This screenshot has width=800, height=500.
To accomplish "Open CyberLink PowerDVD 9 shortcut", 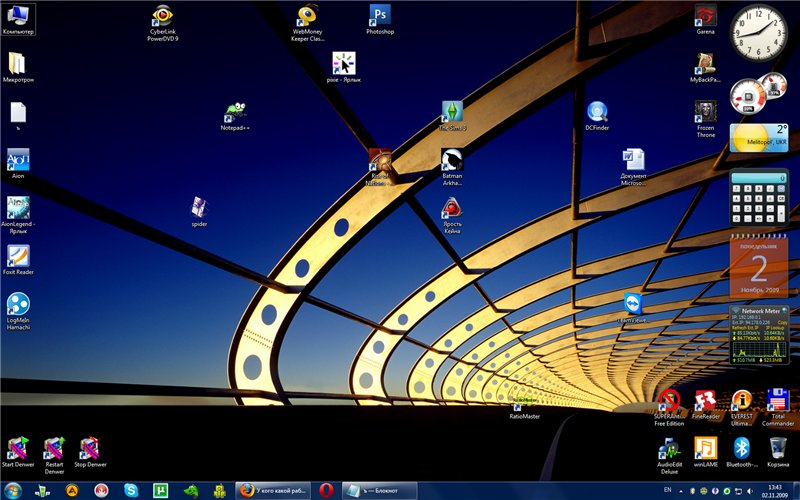I will point(163,15).
